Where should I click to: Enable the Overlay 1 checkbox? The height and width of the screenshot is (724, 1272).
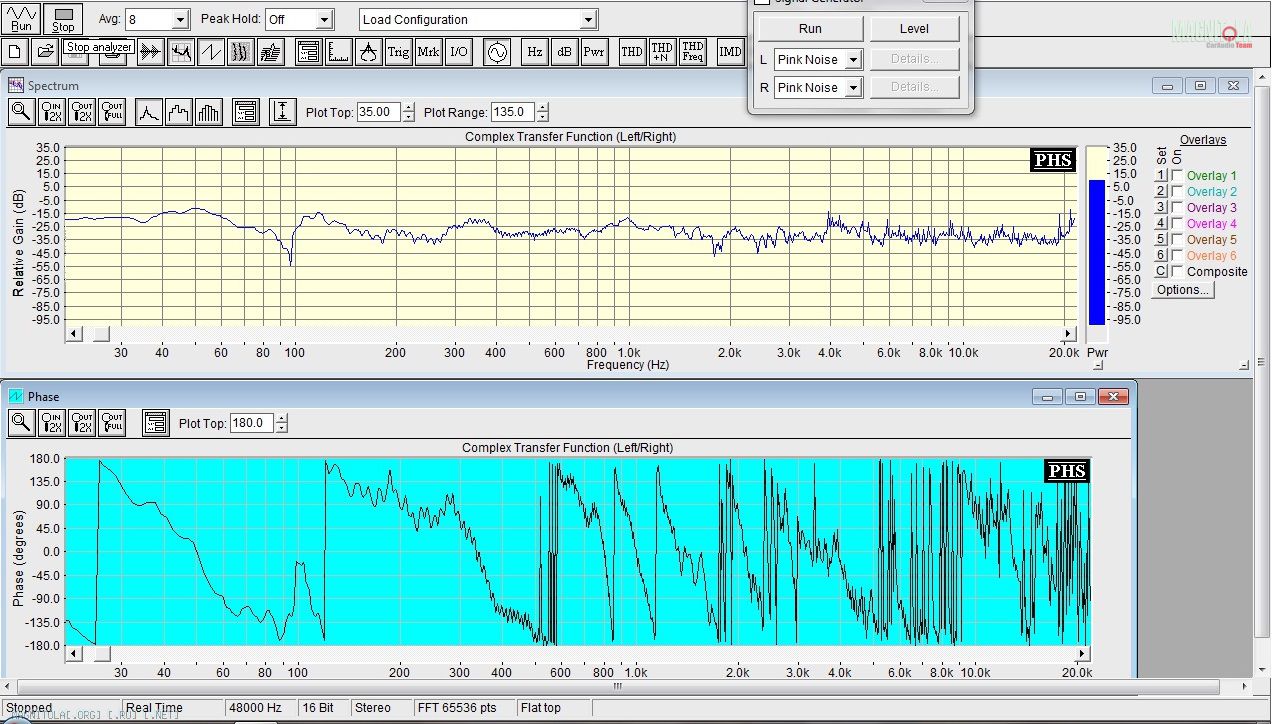[x=1178, y=176]
